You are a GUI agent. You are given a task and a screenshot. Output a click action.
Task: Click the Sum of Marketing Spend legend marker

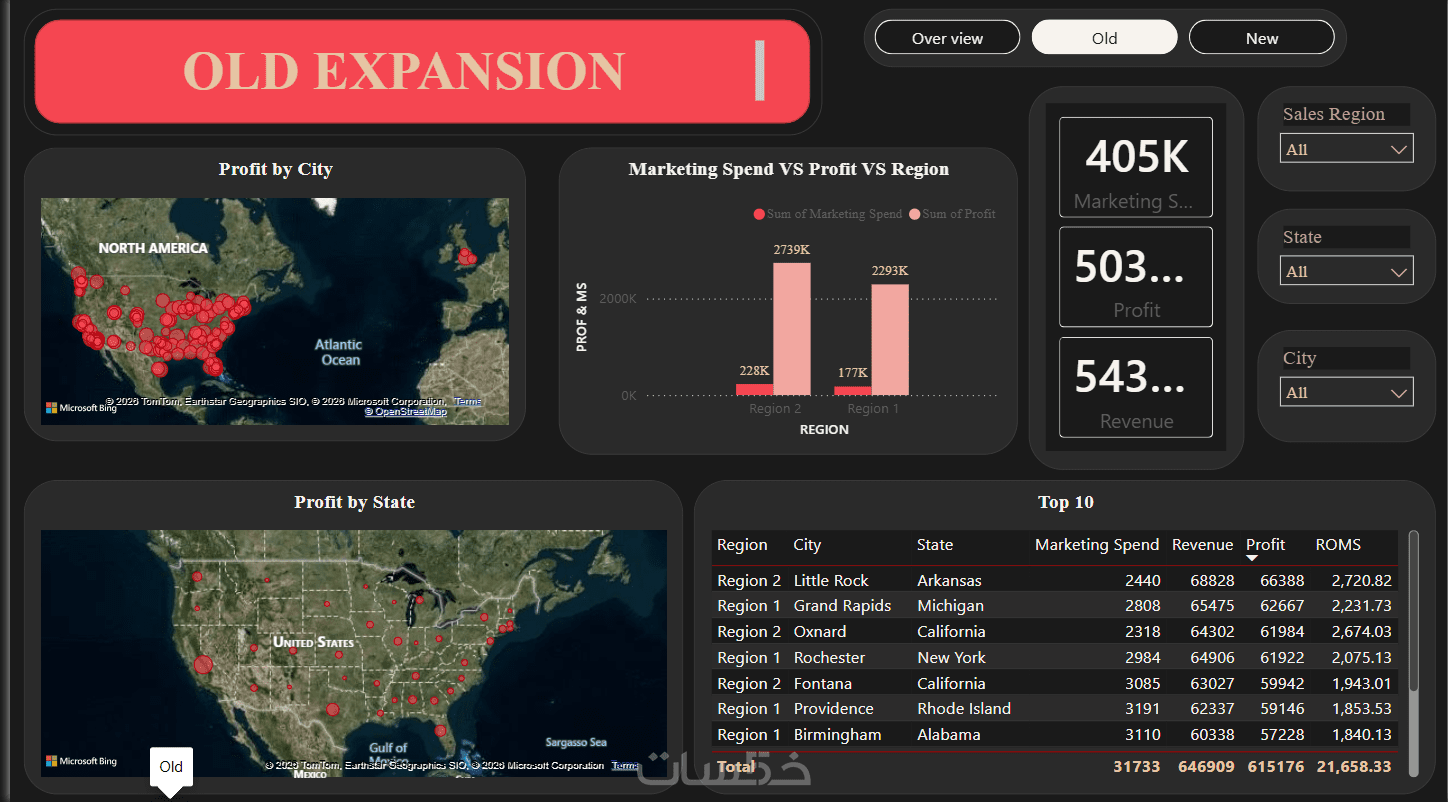(759, 214)
